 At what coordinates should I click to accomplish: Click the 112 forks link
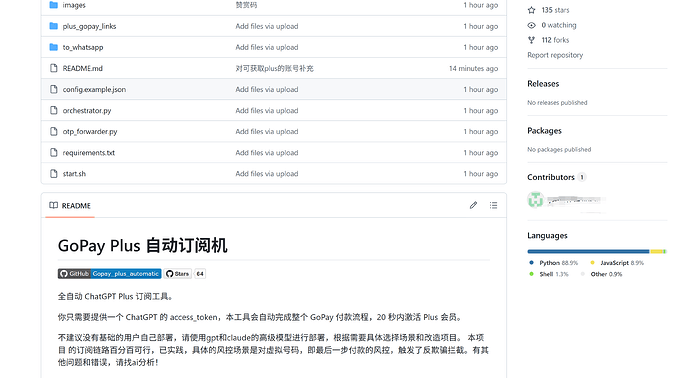click(x=555, y=40)
